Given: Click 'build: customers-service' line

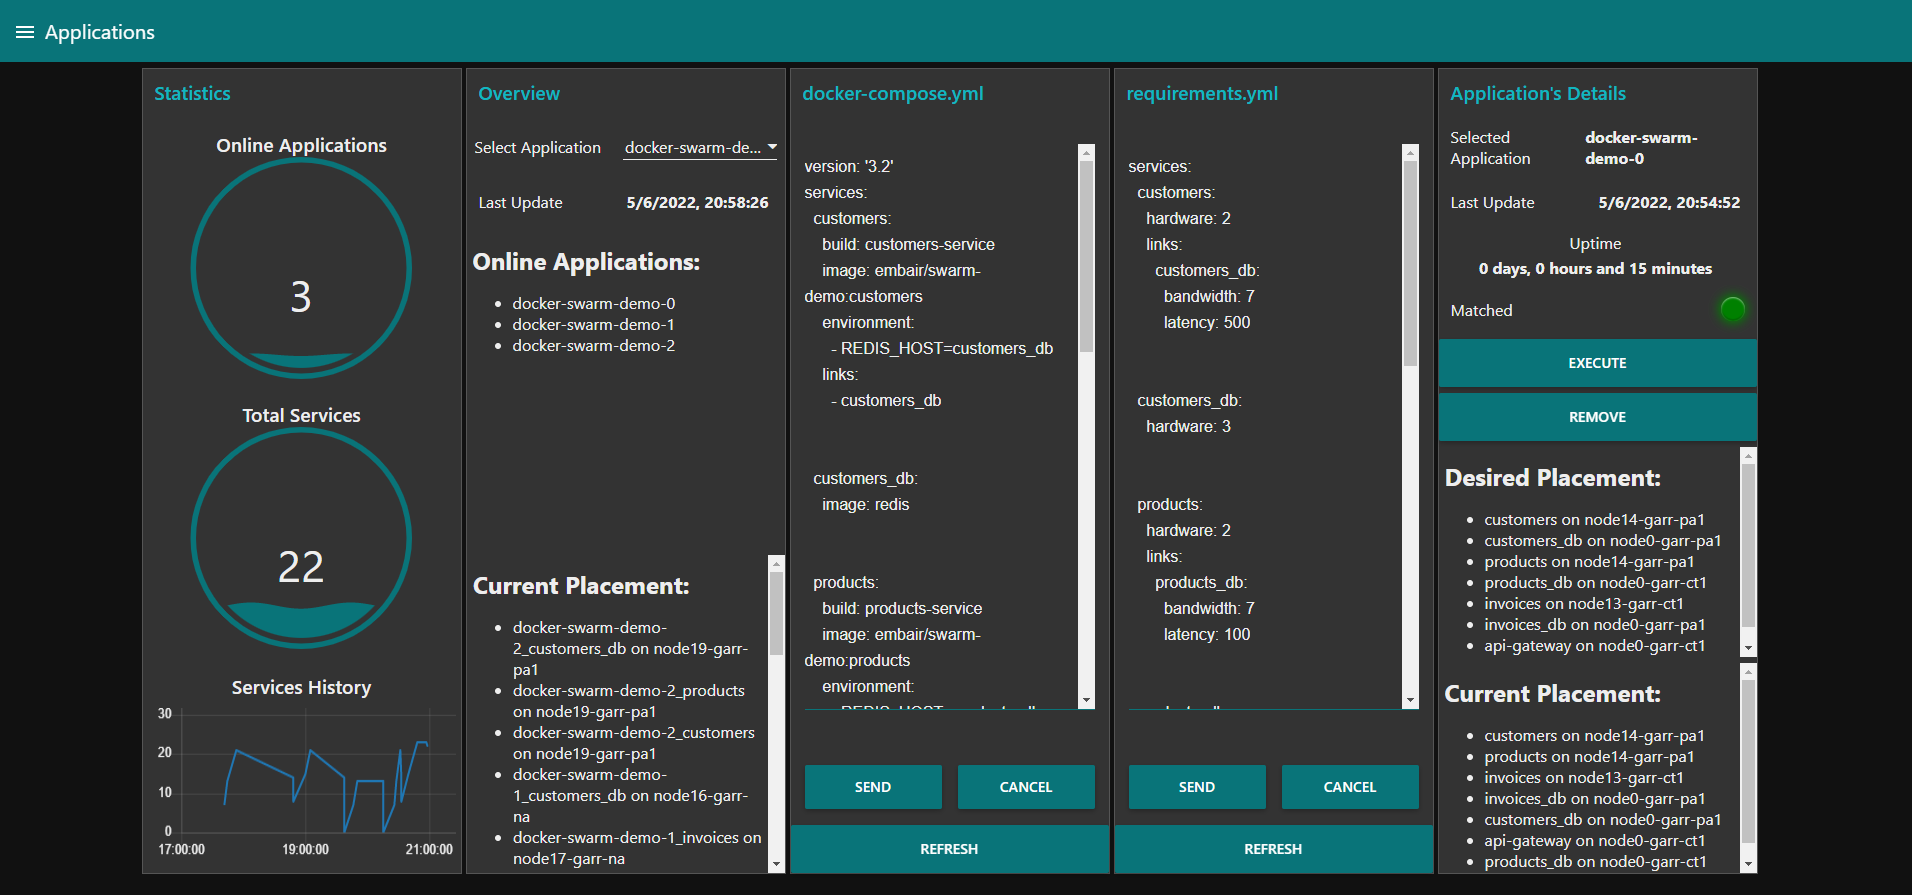Looking at the screenshot, I should 908,244.
